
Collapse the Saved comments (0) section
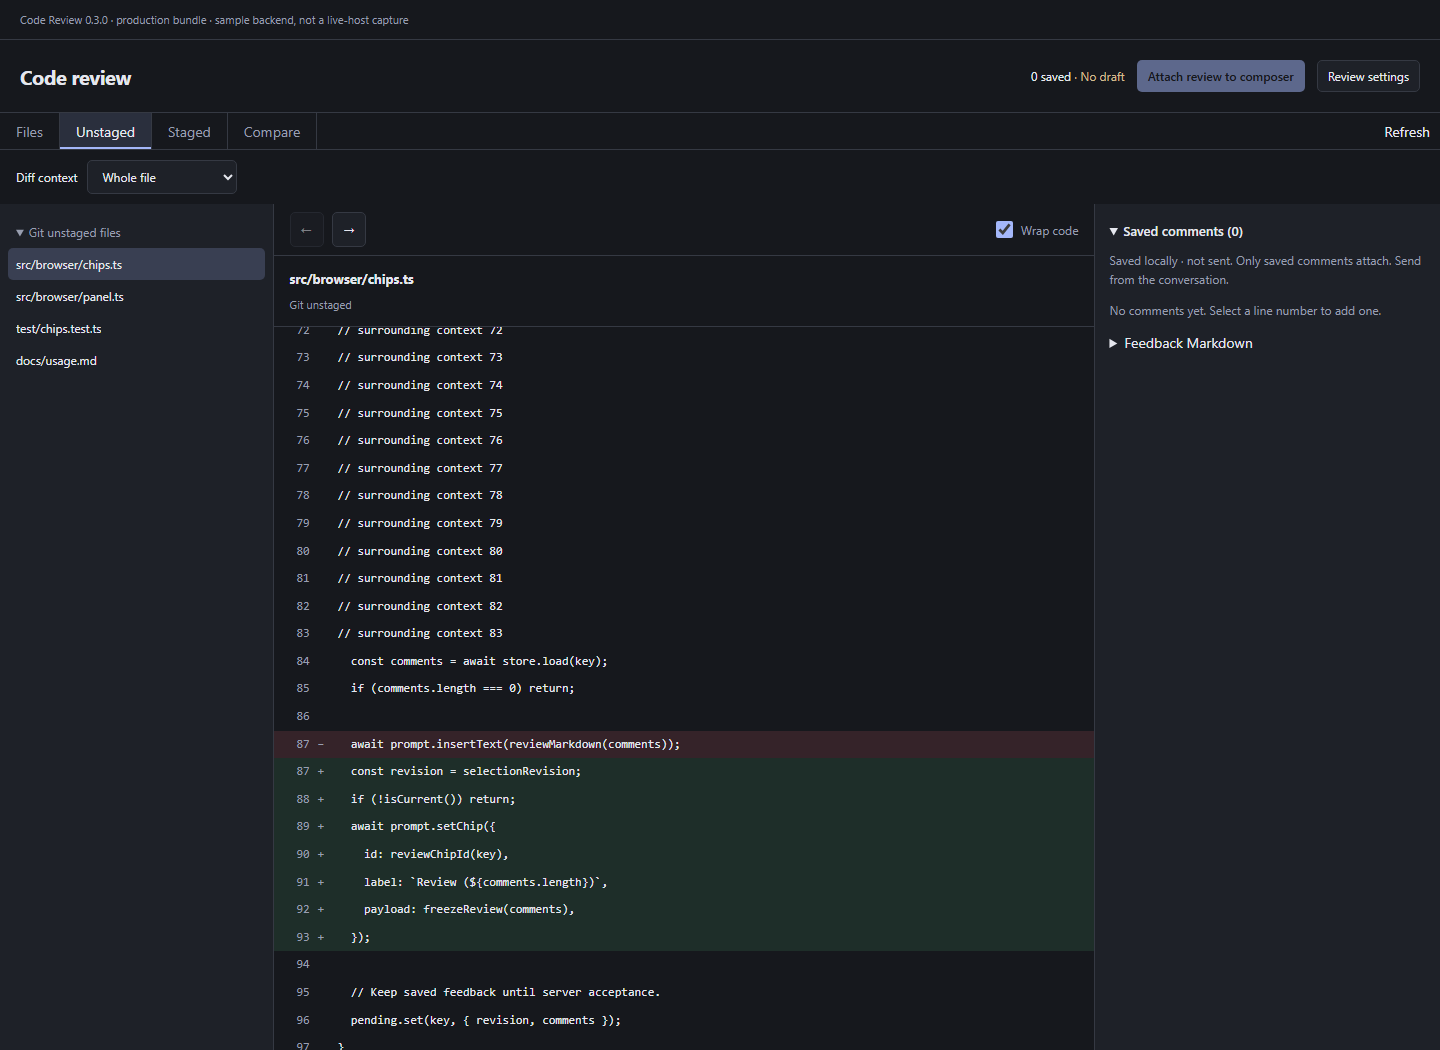pyautogui.click(x=1176, y=231)
